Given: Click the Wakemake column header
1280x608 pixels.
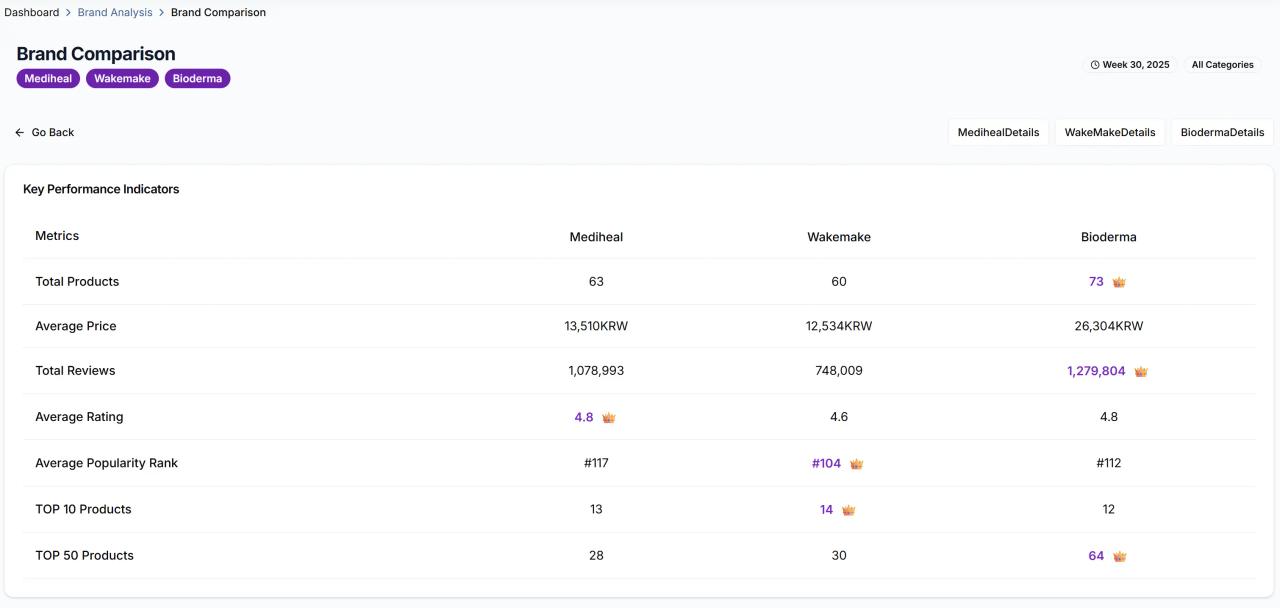Looking at the screenshot, I should (839, 237).
